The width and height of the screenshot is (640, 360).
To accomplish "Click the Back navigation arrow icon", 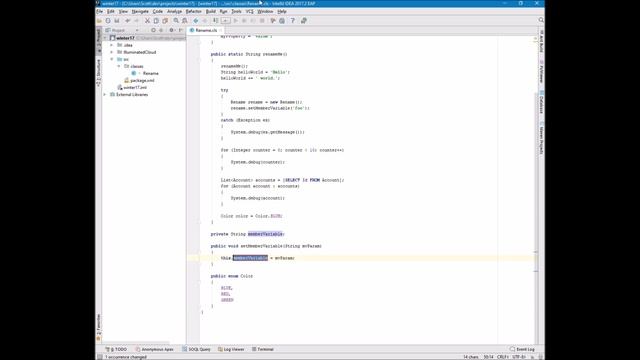I will (x=196, y=20).
